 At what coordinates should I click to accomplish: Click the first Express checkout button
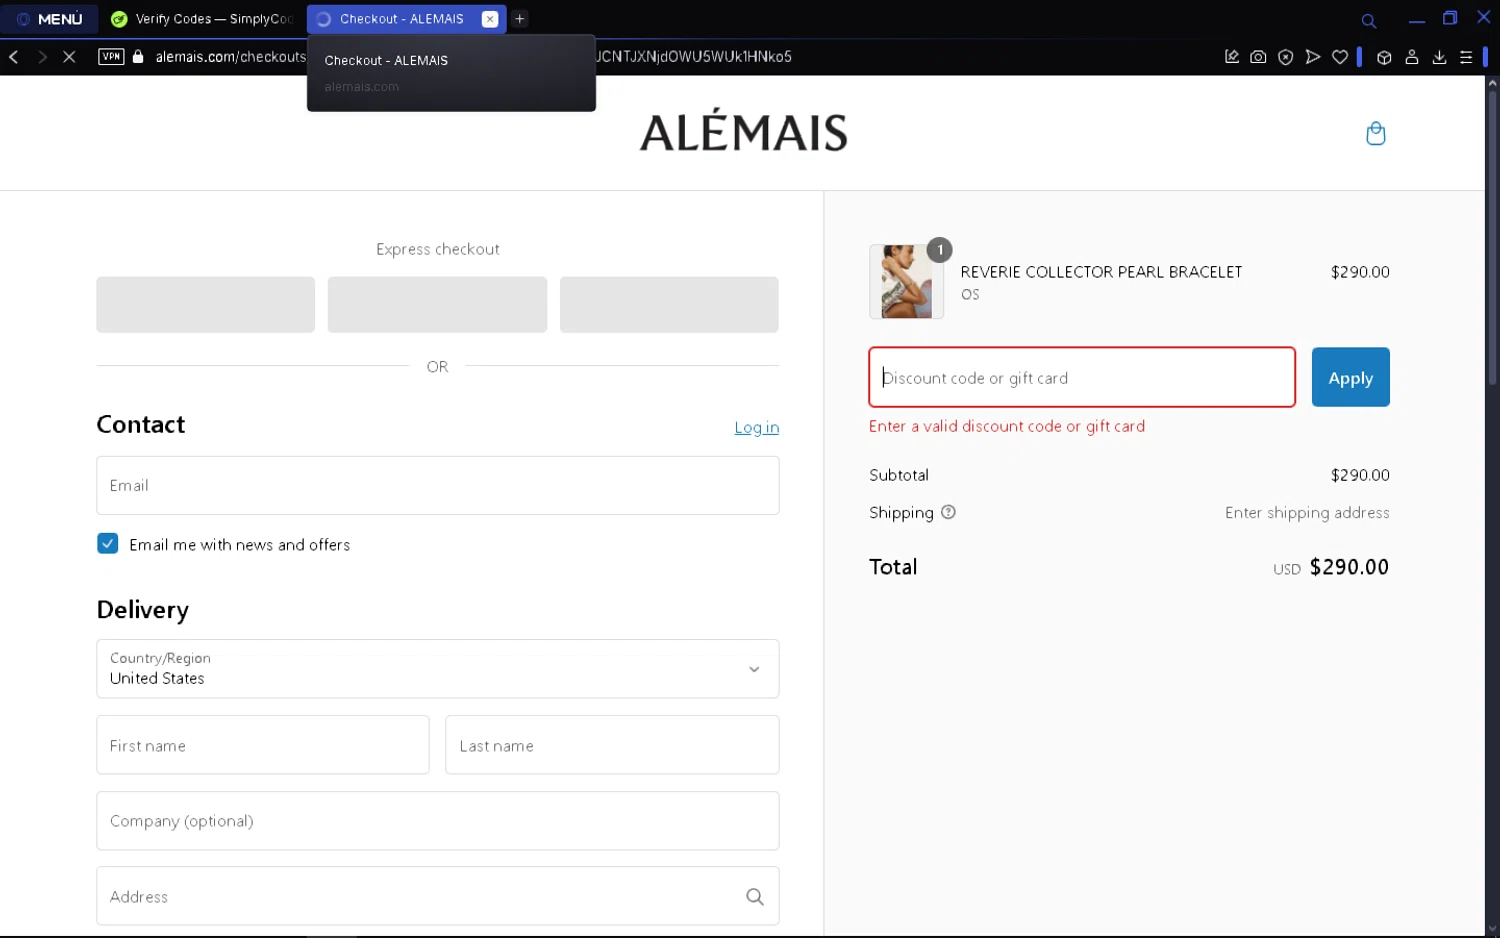pyautogui.click(x=205, y=304)
